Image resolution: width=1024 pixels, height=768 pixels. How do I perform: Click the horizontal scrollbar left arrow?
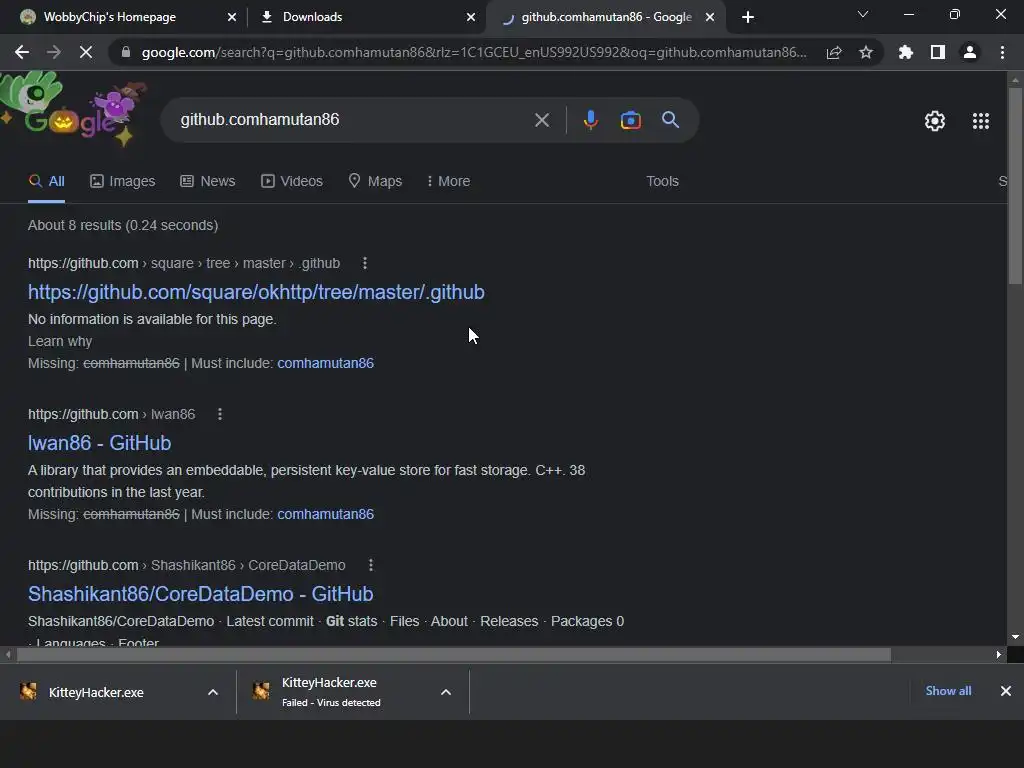tap(8, 654)
